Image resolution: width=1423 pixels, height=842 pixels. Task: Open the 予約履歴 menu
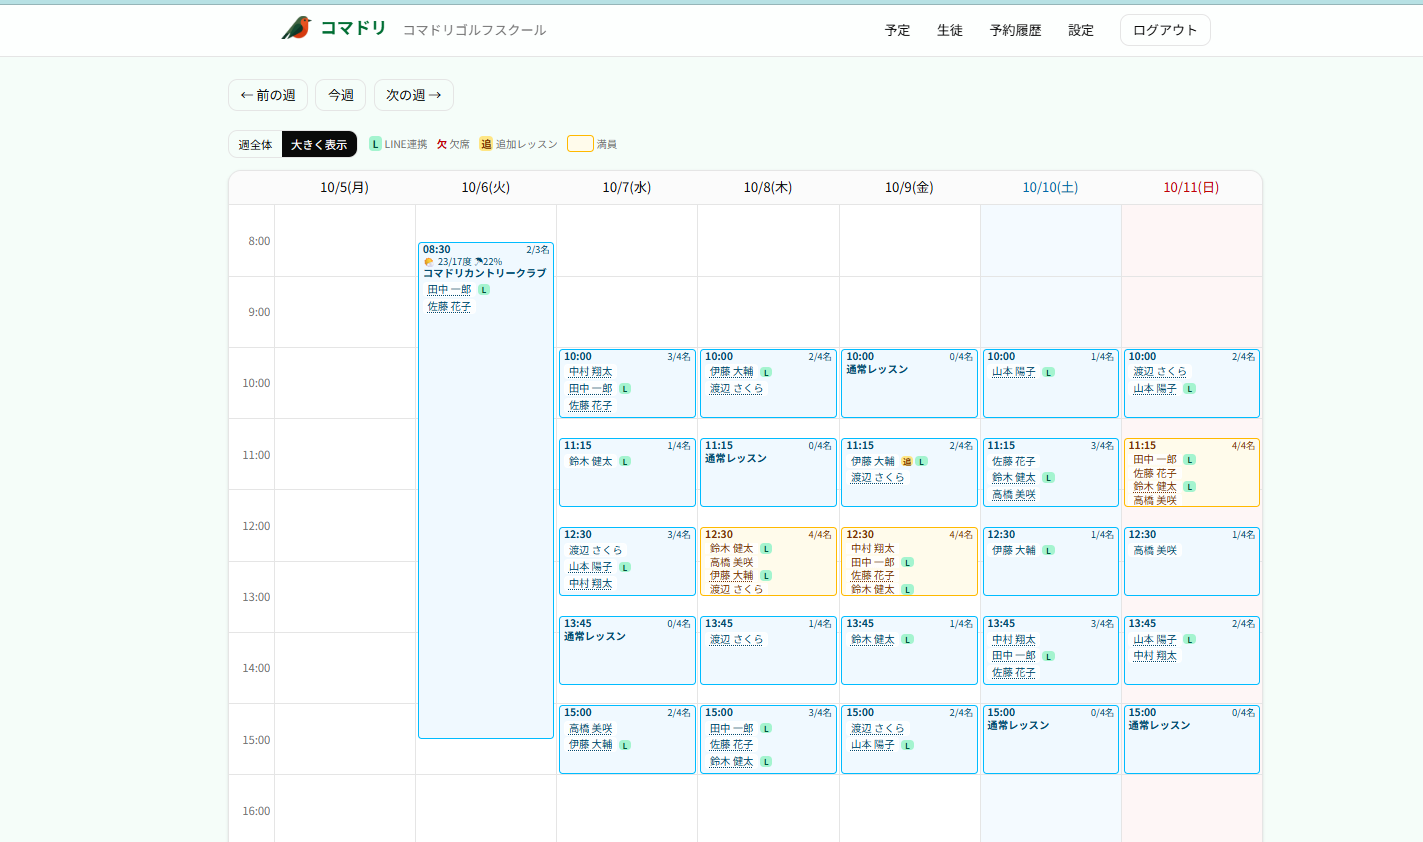click(x=1016, y=30)
